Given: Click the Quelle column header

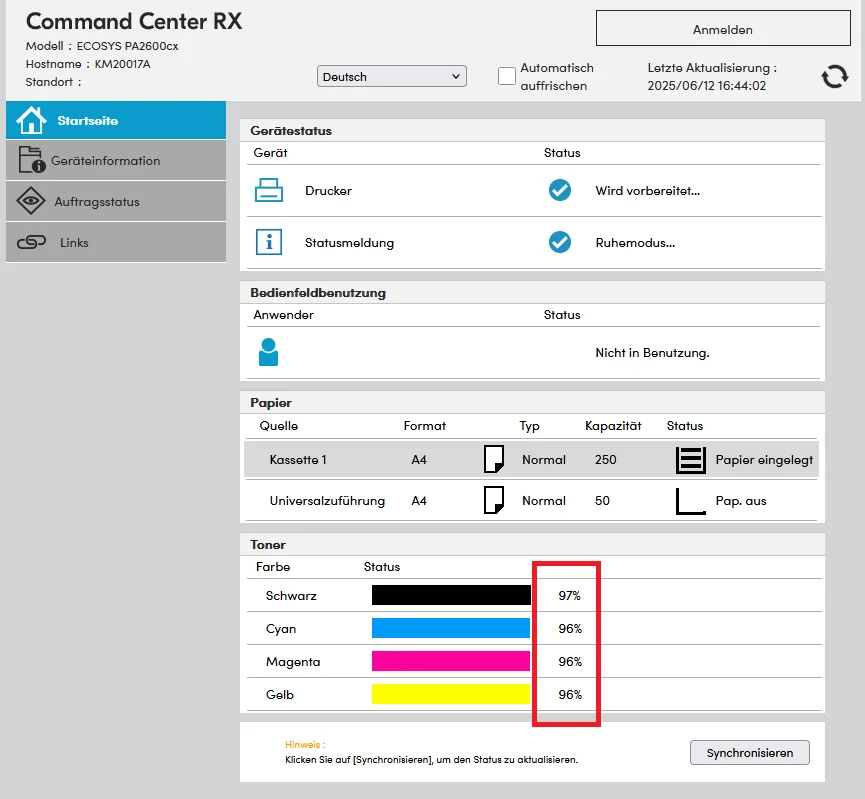Looking at the screenshot, I should 279,426.
